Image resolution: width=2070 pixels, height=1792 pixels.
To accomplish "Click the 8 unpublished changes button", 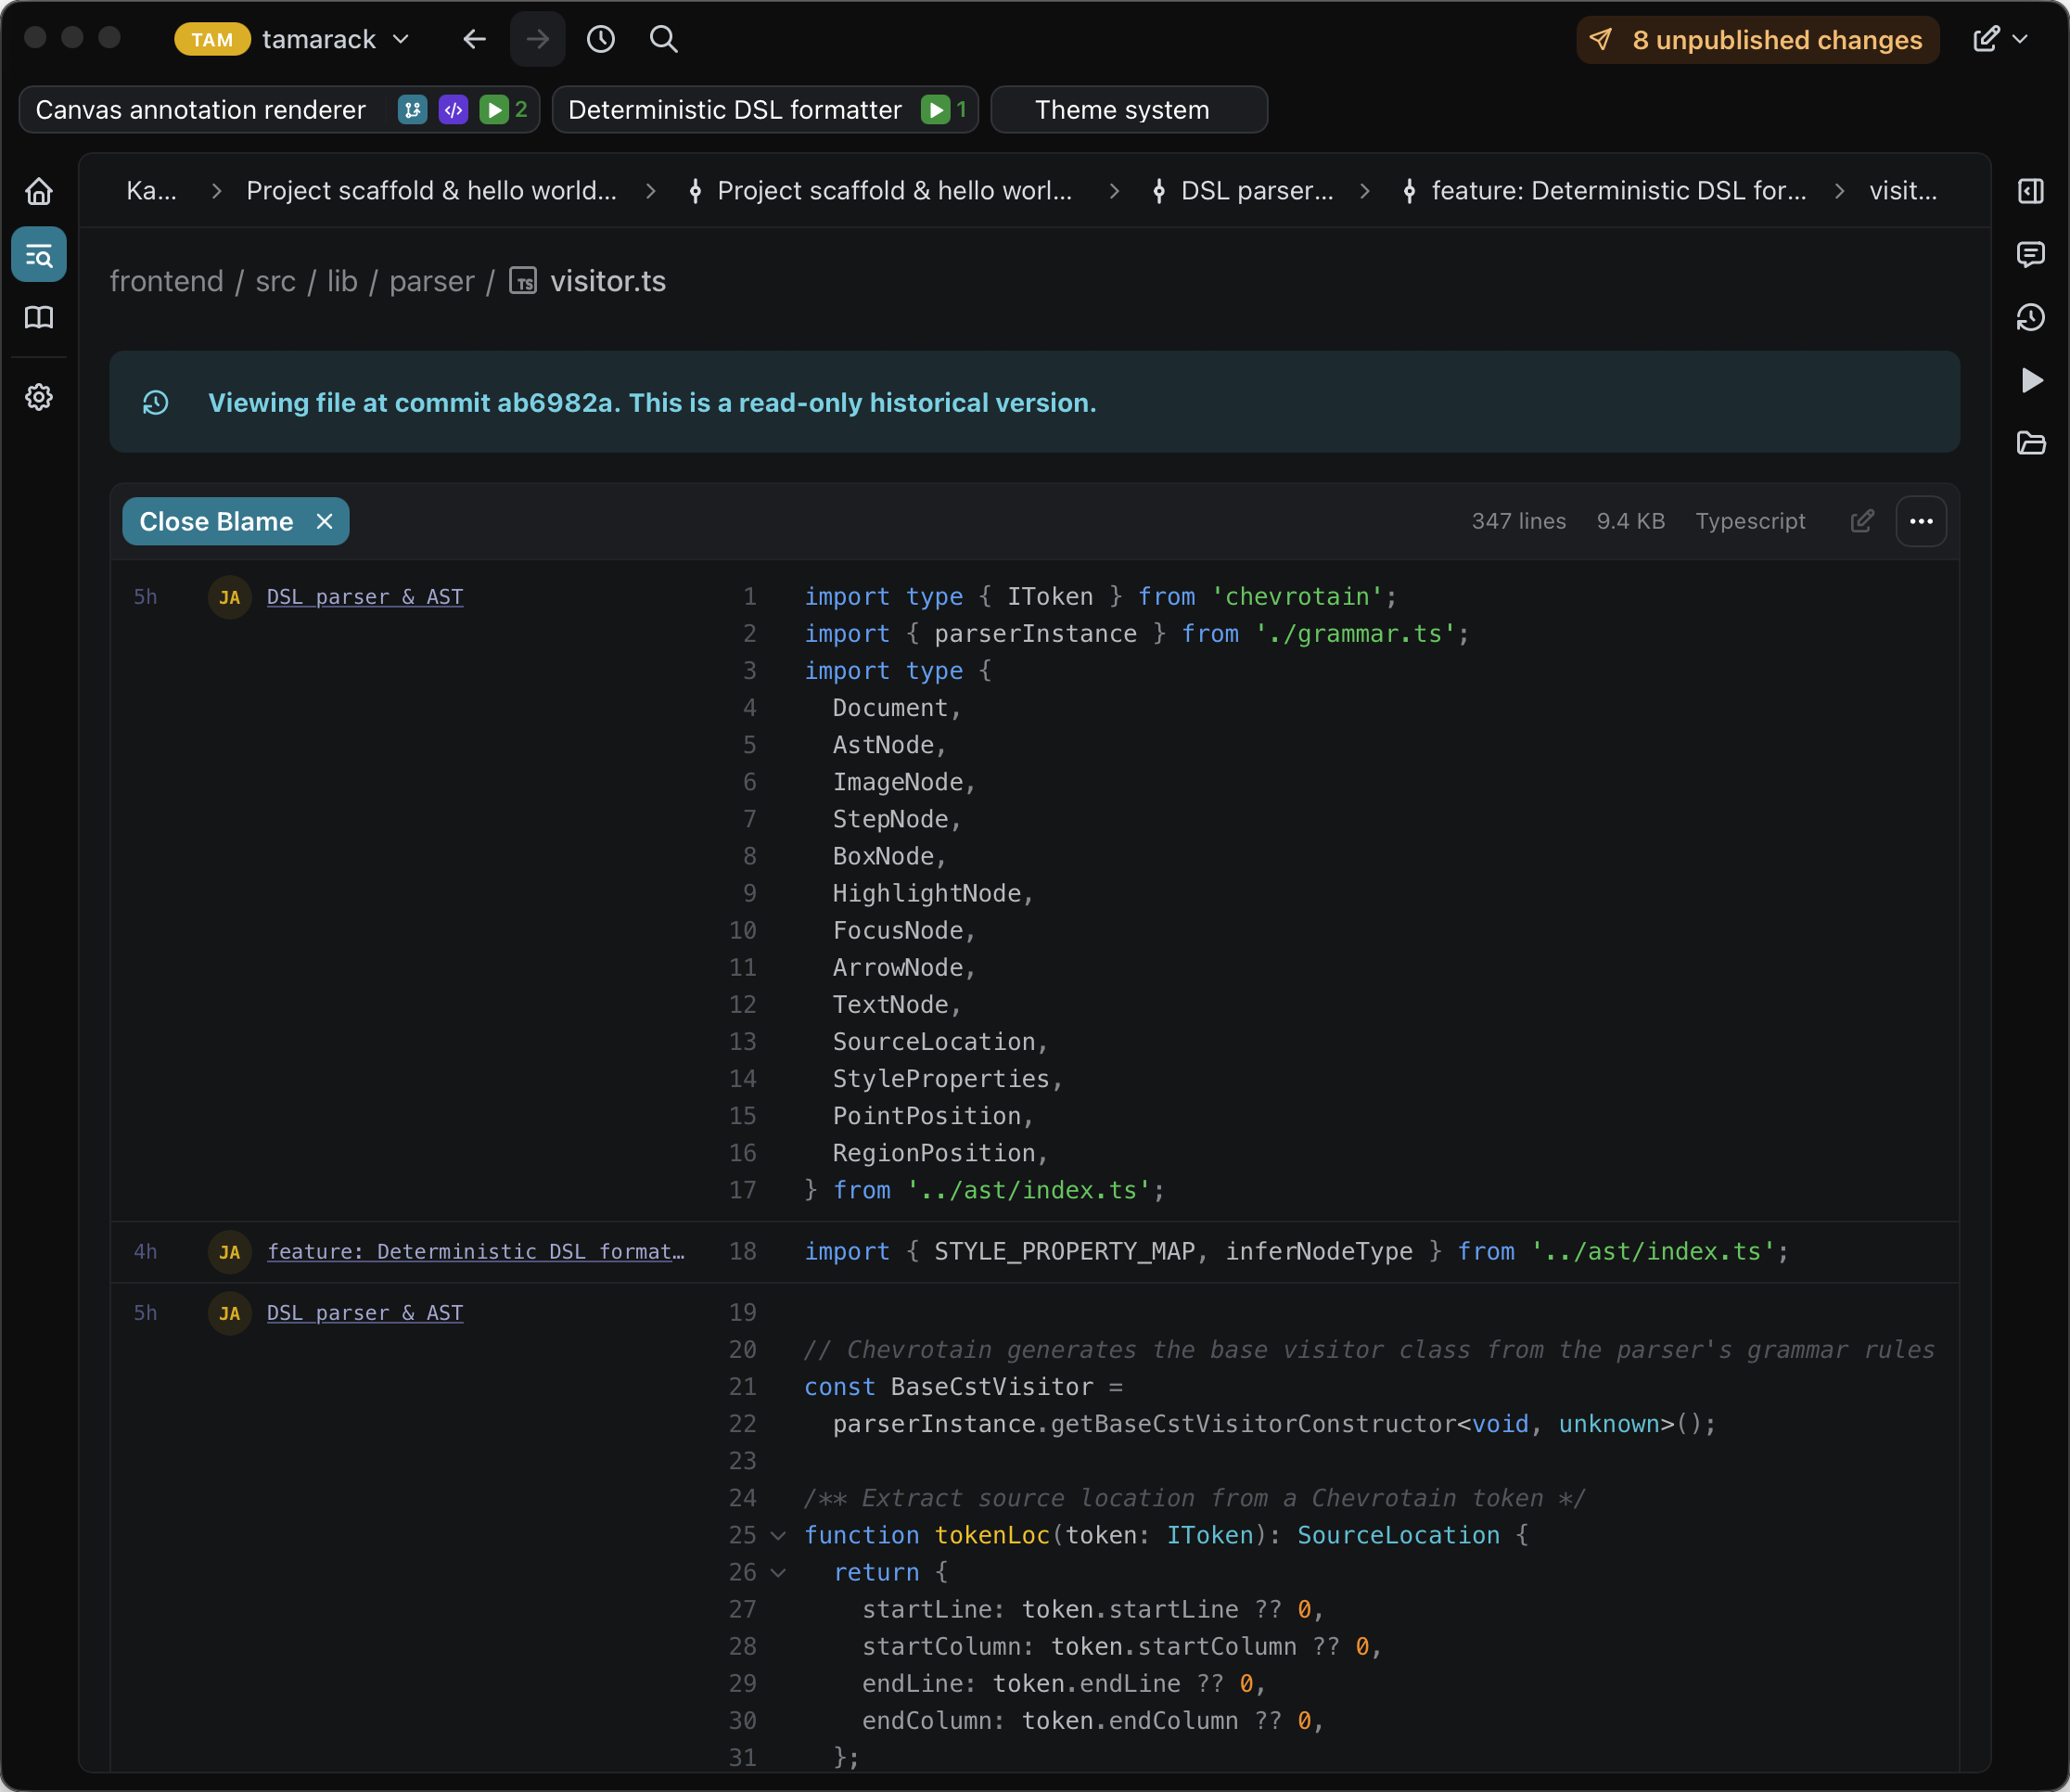I will point(1757,39).
